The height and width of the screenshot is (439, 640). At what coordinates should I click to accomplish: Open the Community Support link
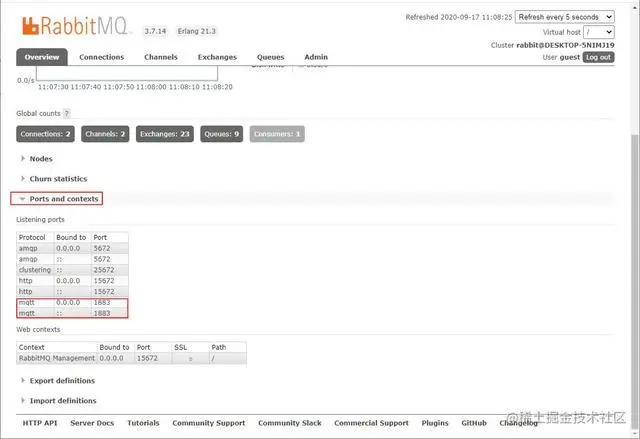click(x=209, y=423)
